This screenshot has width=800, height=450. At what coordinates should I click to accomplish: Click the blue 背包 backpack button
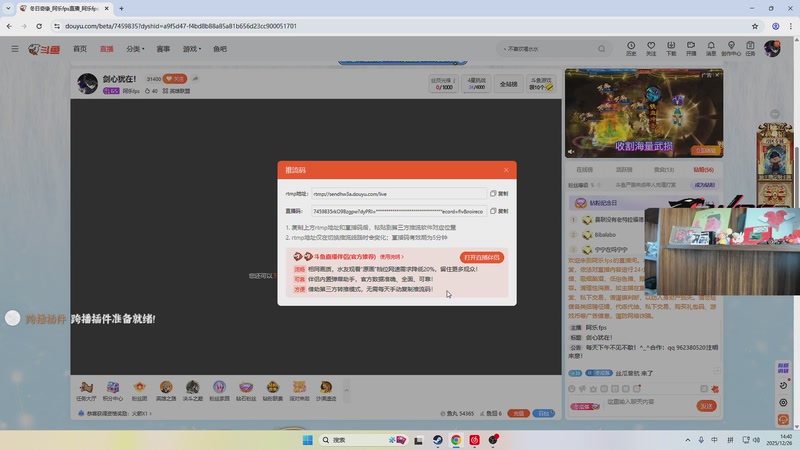click(543, 413)
